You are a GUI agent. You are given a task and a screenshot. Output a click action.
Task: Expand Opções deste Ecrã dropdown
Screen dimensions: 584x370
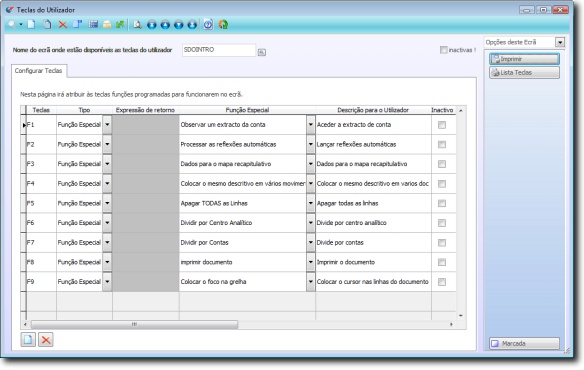560,42
